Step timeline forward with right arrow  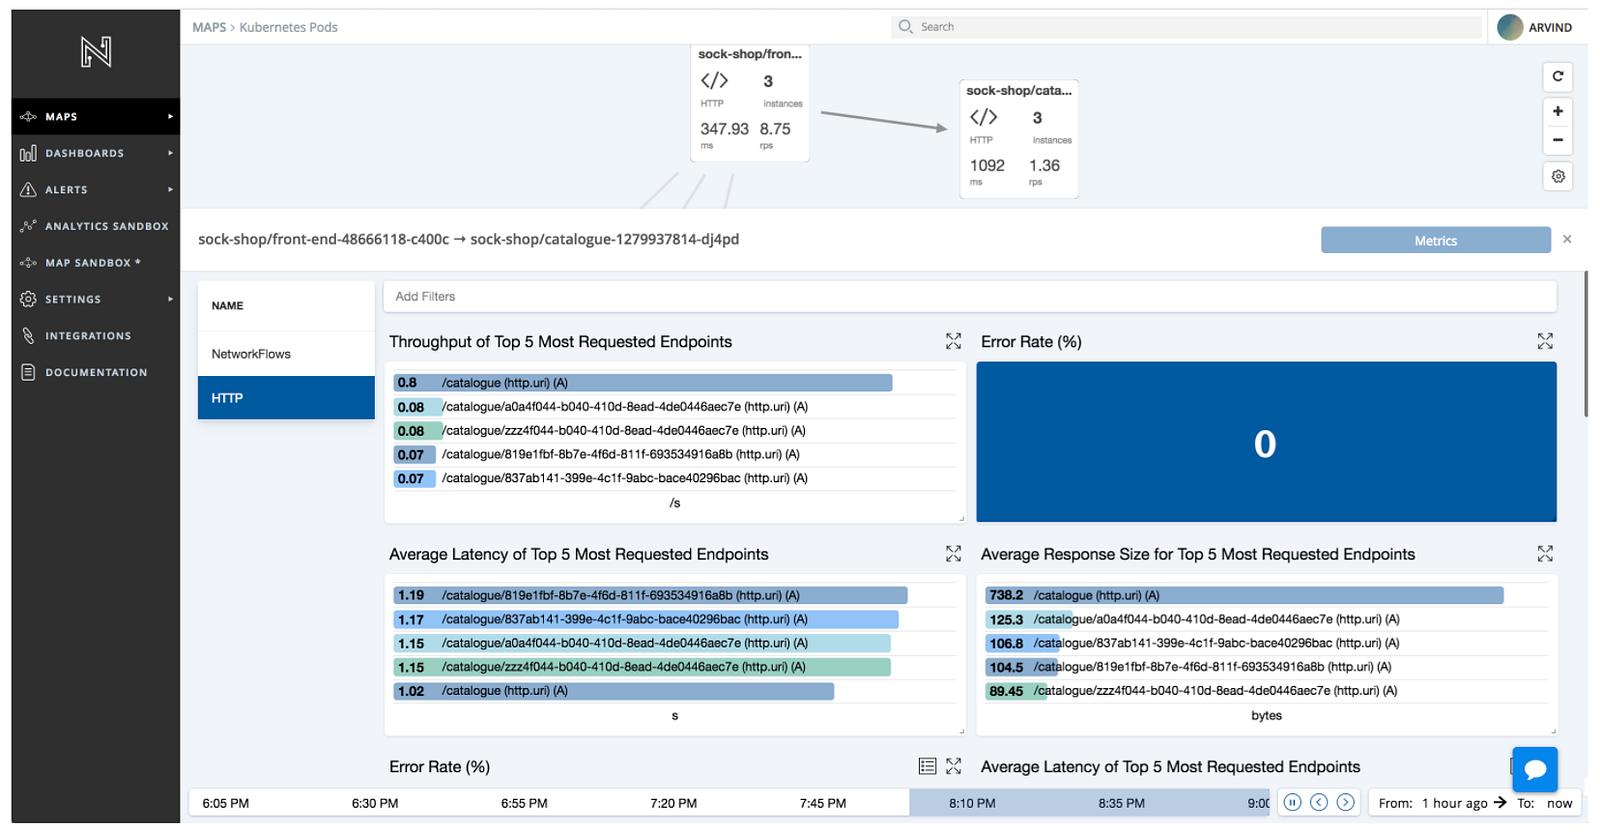pyautogui.click(x=1346, y=802)
